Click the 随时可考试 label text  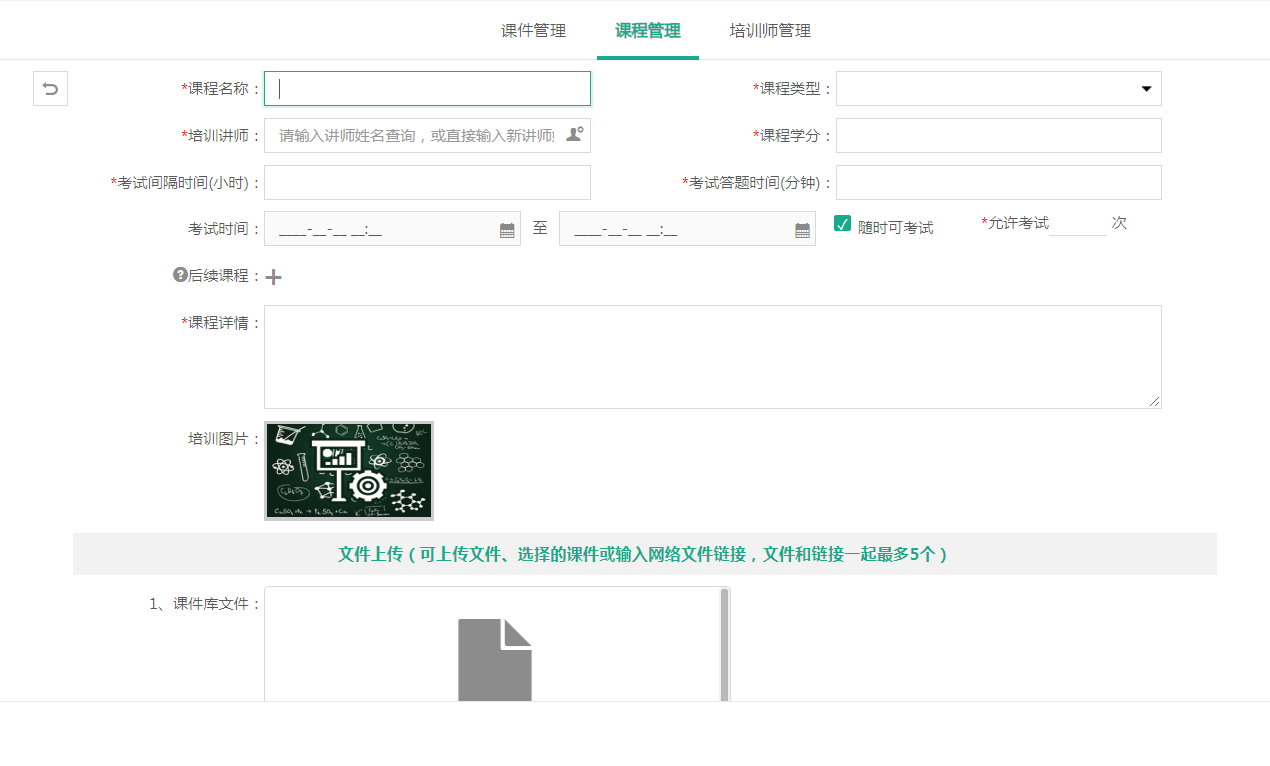896,228
